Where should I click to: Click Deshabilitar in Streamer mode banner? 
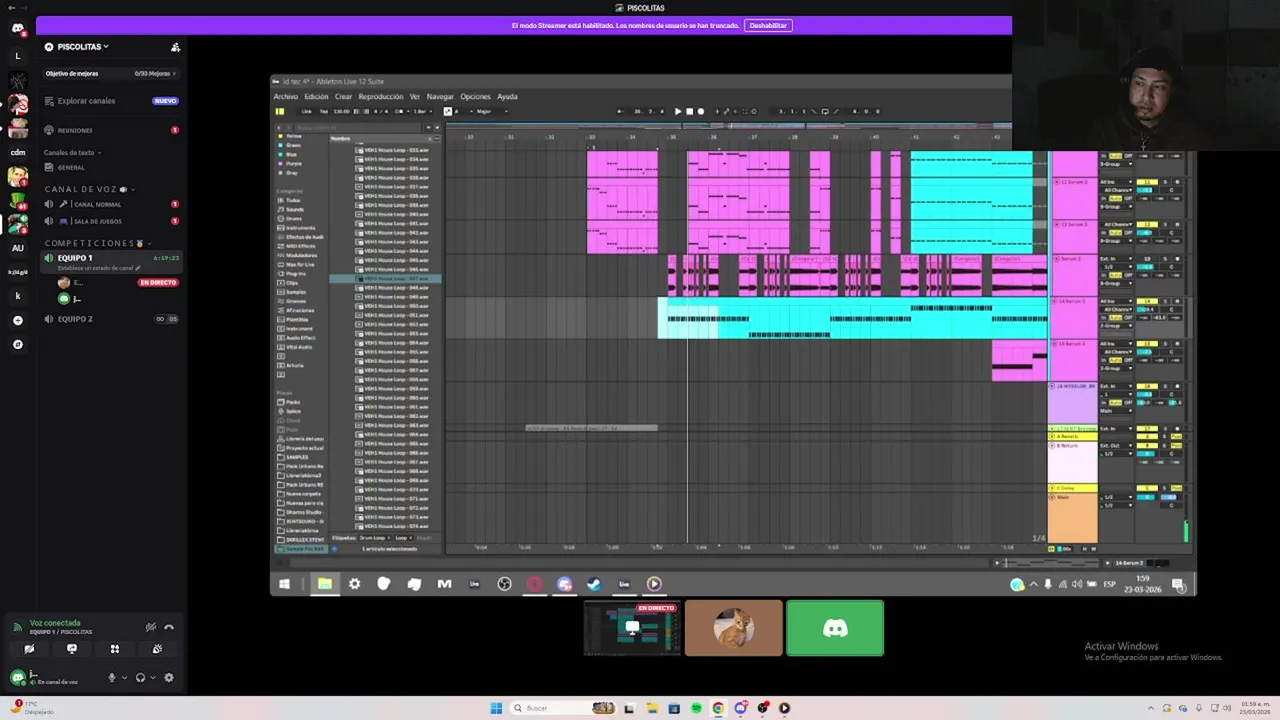click(768, 25)
